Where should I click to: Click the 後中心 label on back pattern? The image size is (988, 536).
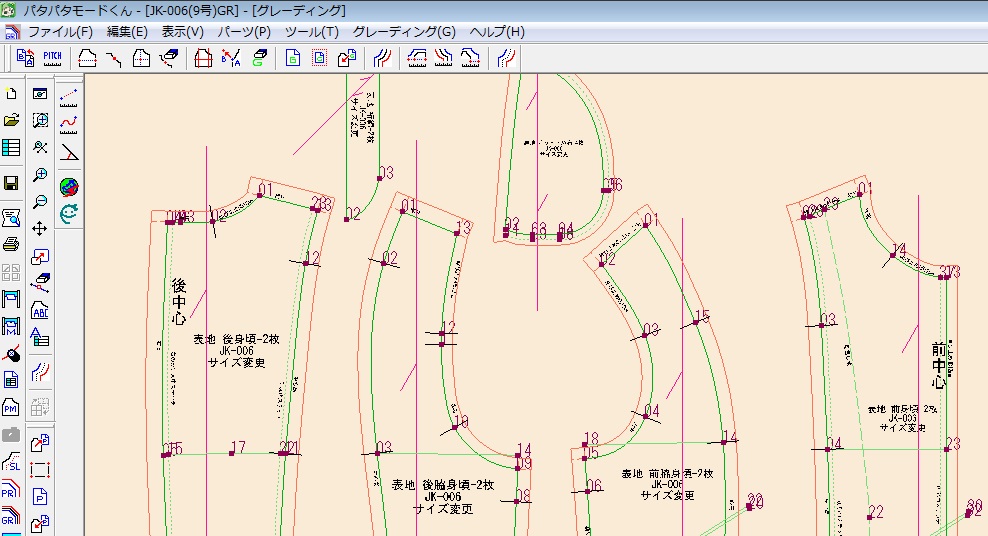(178, 303)
